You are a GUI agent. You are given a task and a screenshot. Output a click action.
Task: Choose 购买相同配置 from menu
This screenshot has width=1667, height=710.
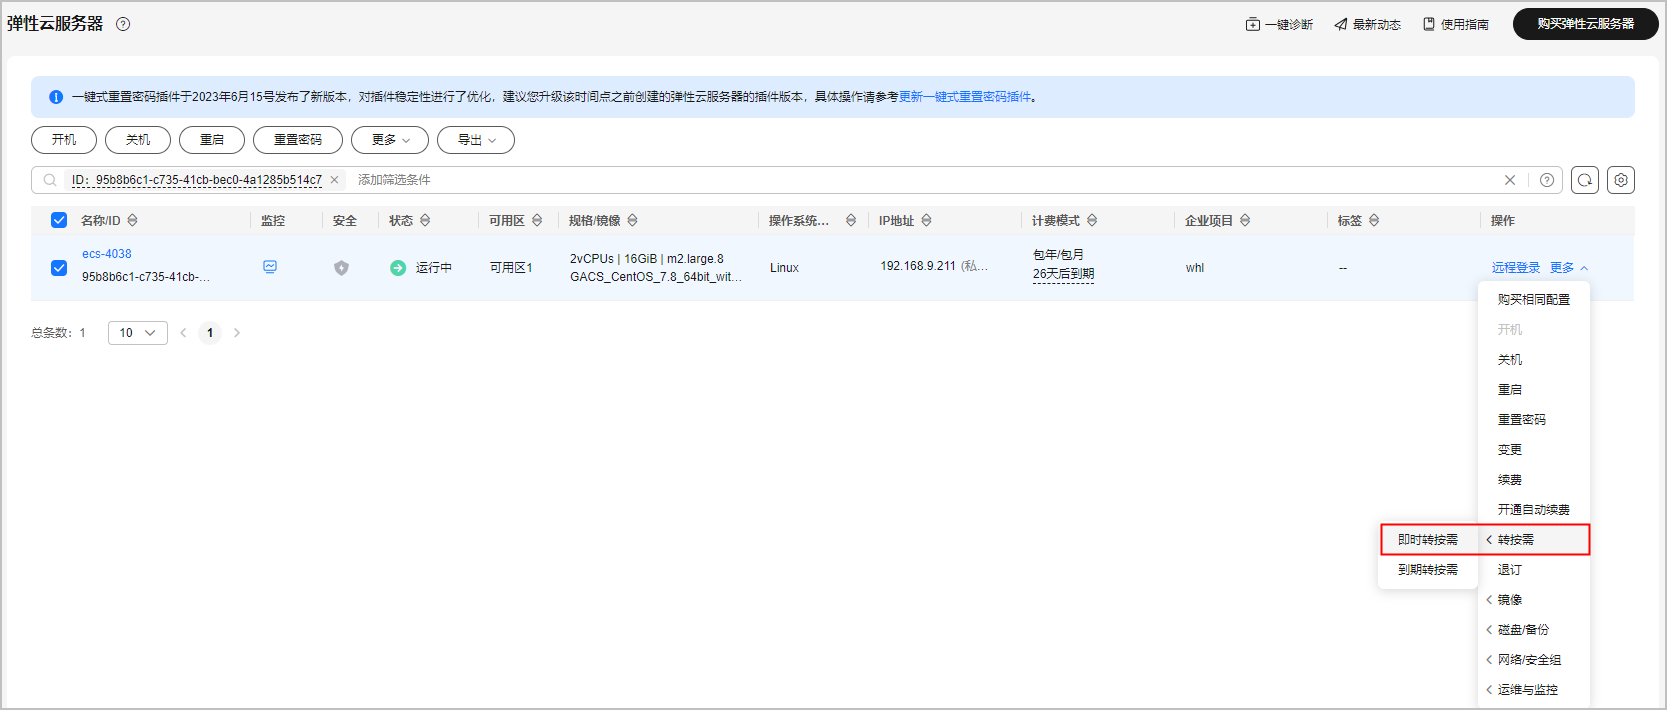[x=1534, y=300]
